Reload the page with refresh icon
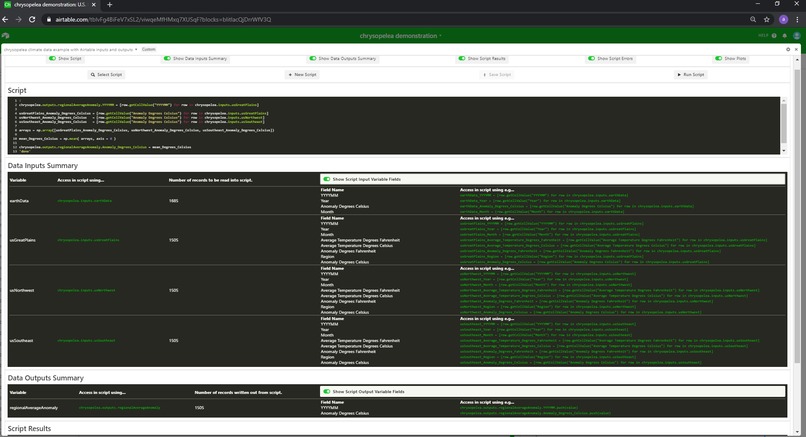 pyautogui.click(x=32, y=20)
